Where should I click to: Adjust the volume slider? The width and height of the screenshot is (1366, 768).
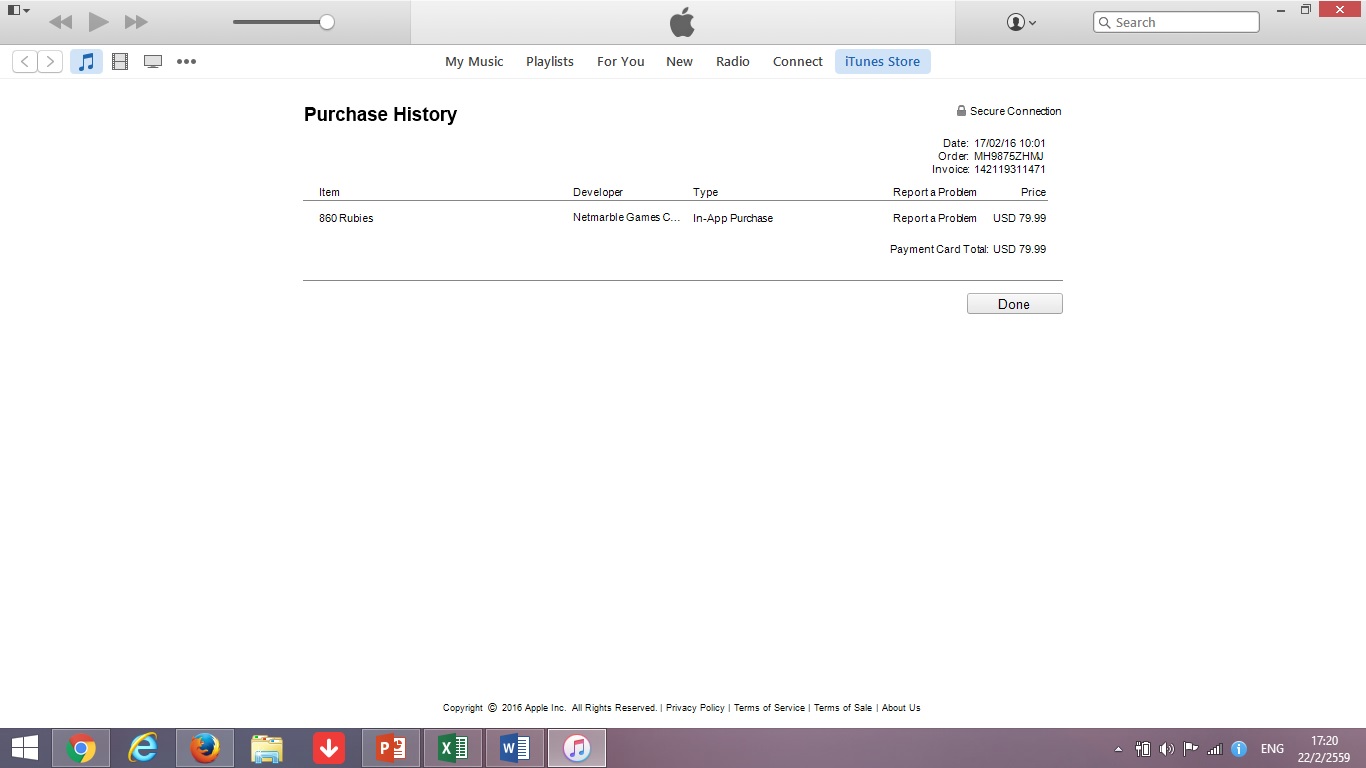[x=284, y=22]
